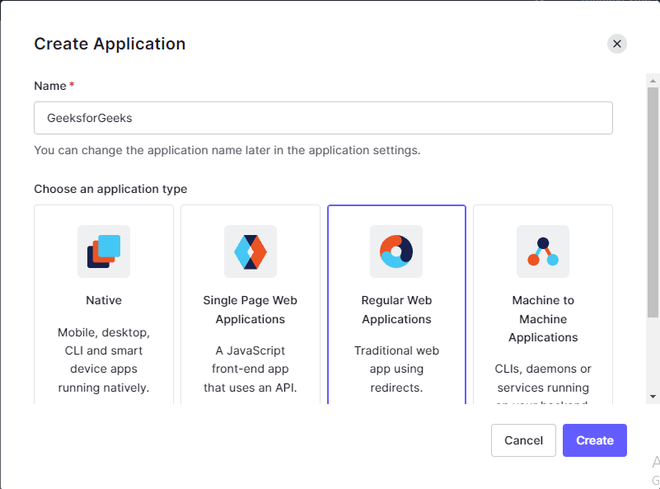Click the Native application type icon
This screenshot has width=660, height=489.
pyautogui.click(x=103, y=251)
